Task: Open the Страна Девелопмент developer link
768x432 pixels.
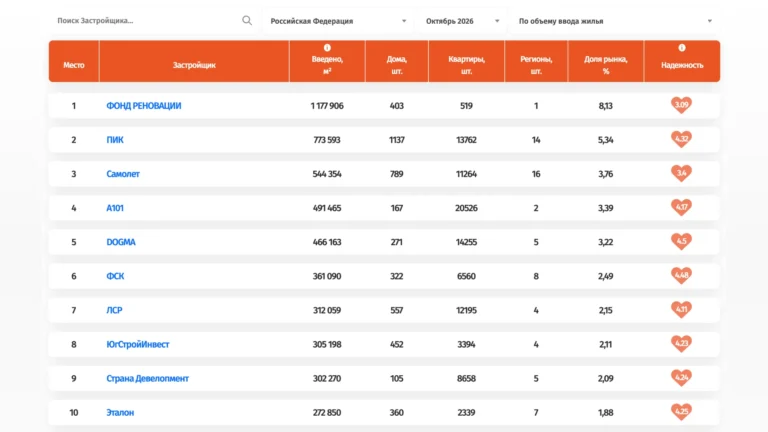Action: (147, 379)
